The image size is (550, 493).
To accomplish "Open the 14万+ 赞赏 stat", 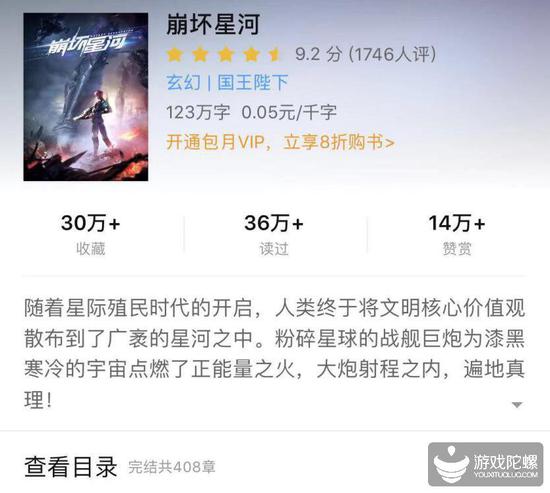I will [457, 234].
